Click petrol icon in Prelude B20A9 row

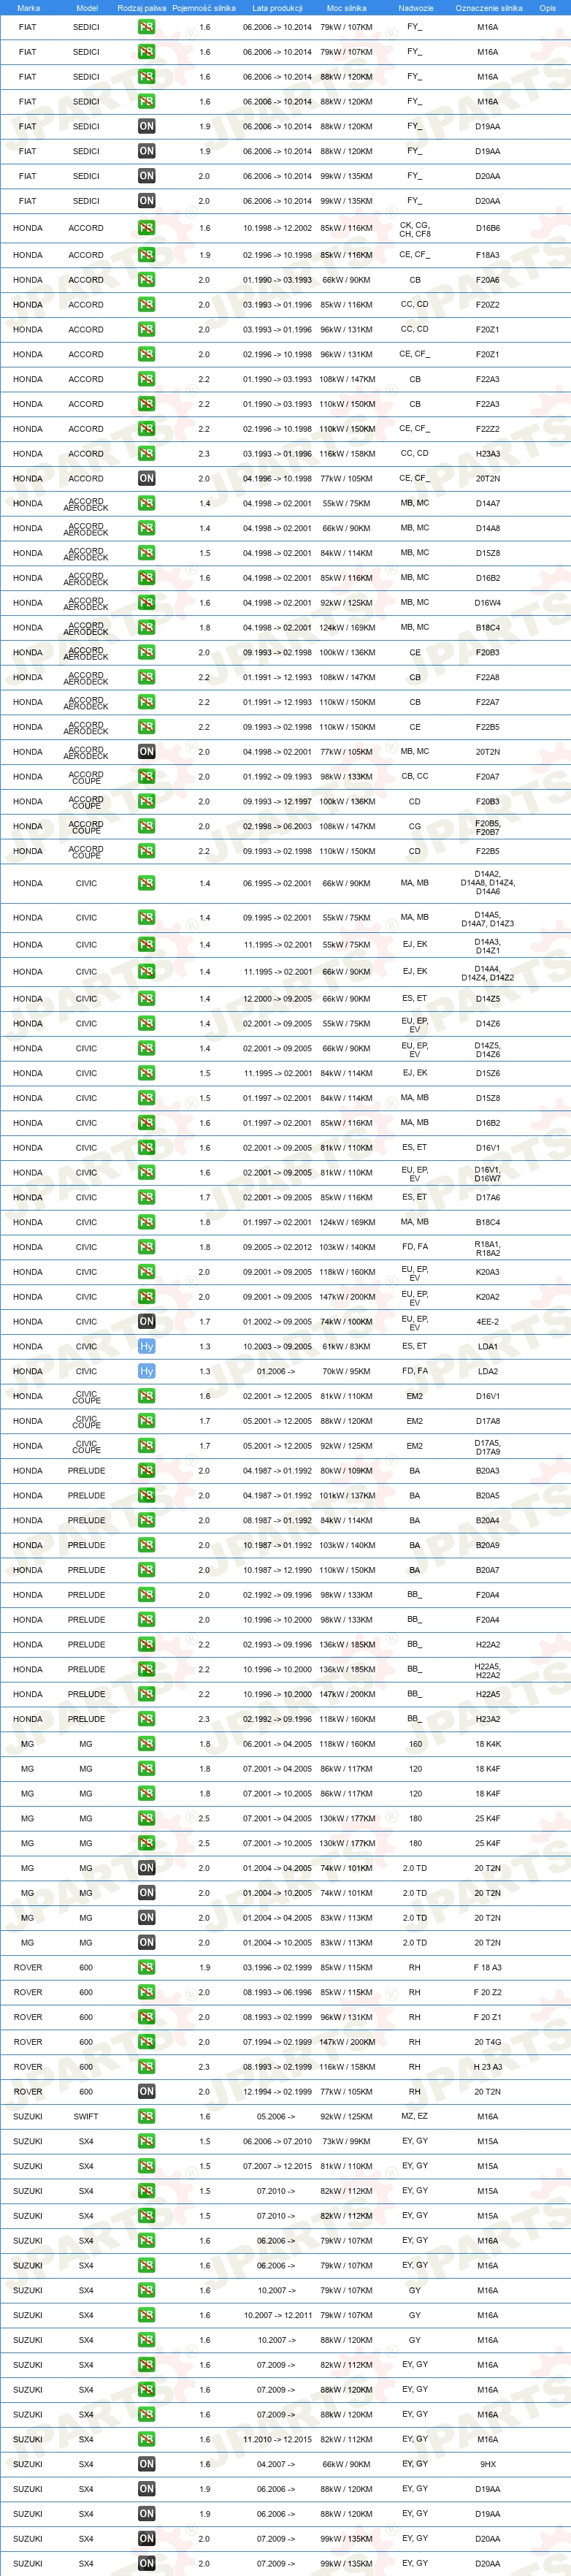pos(146,1545)
